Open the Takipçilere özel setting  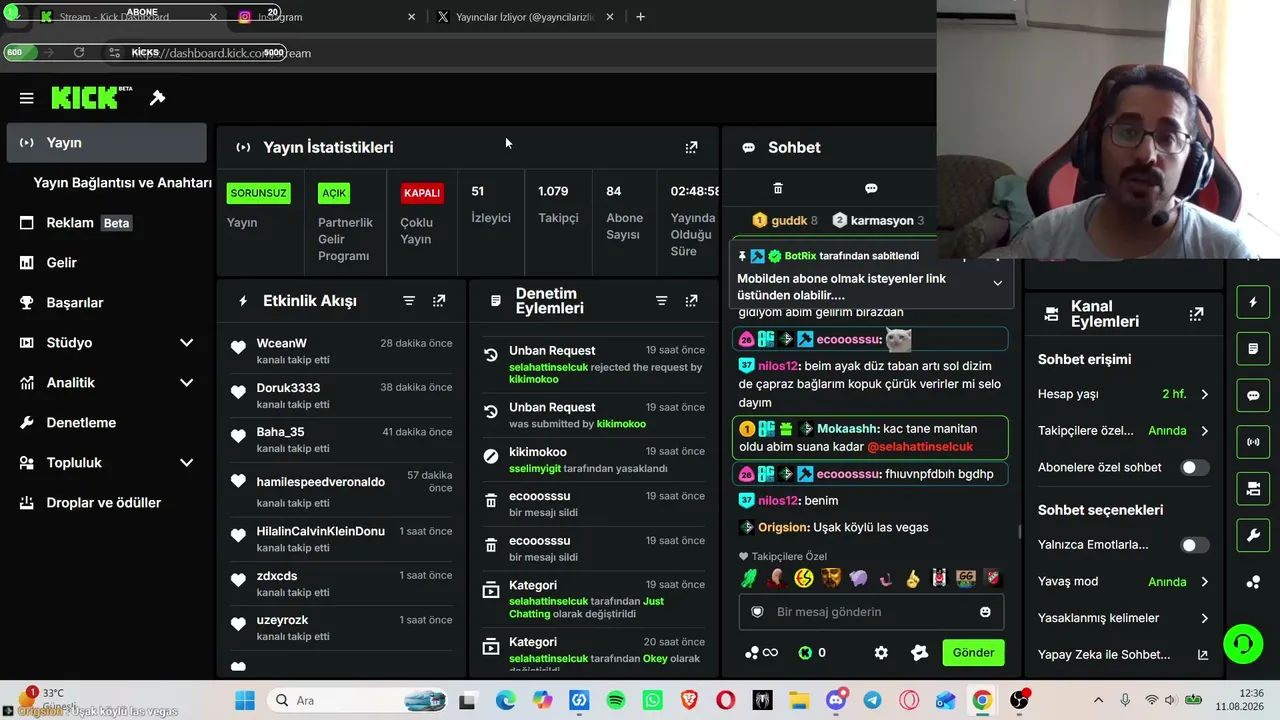1124,430
